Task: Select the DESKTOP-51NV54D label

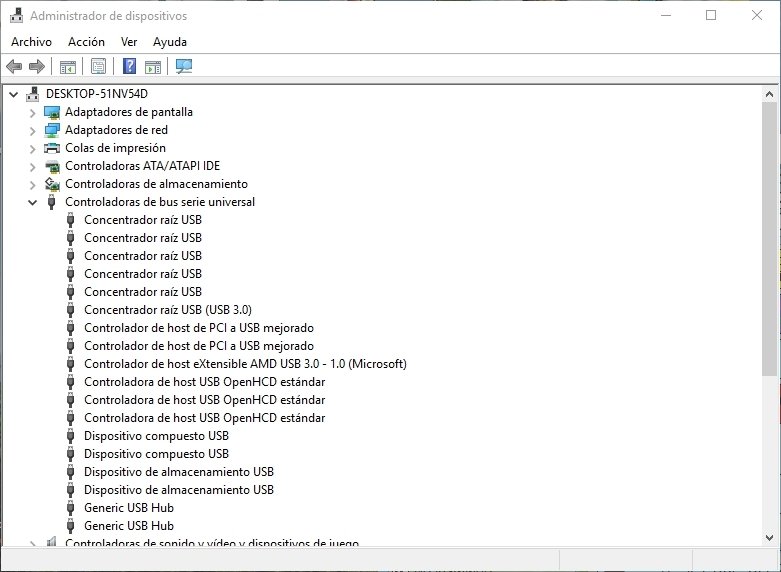Action: point(97,94)
